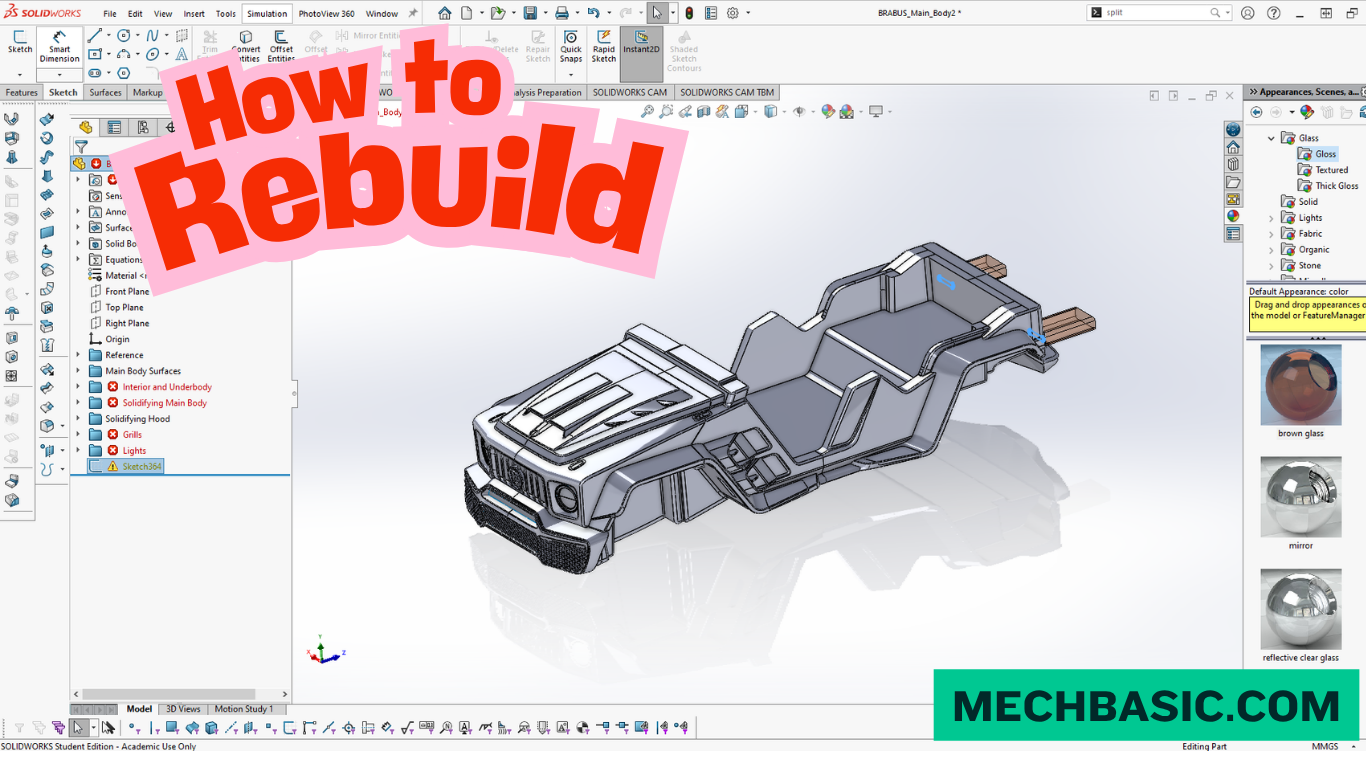Select the Smart Dimension tool
Image resolution: width=1366 pixels, height=768 pixels.
tap(59, 46)
